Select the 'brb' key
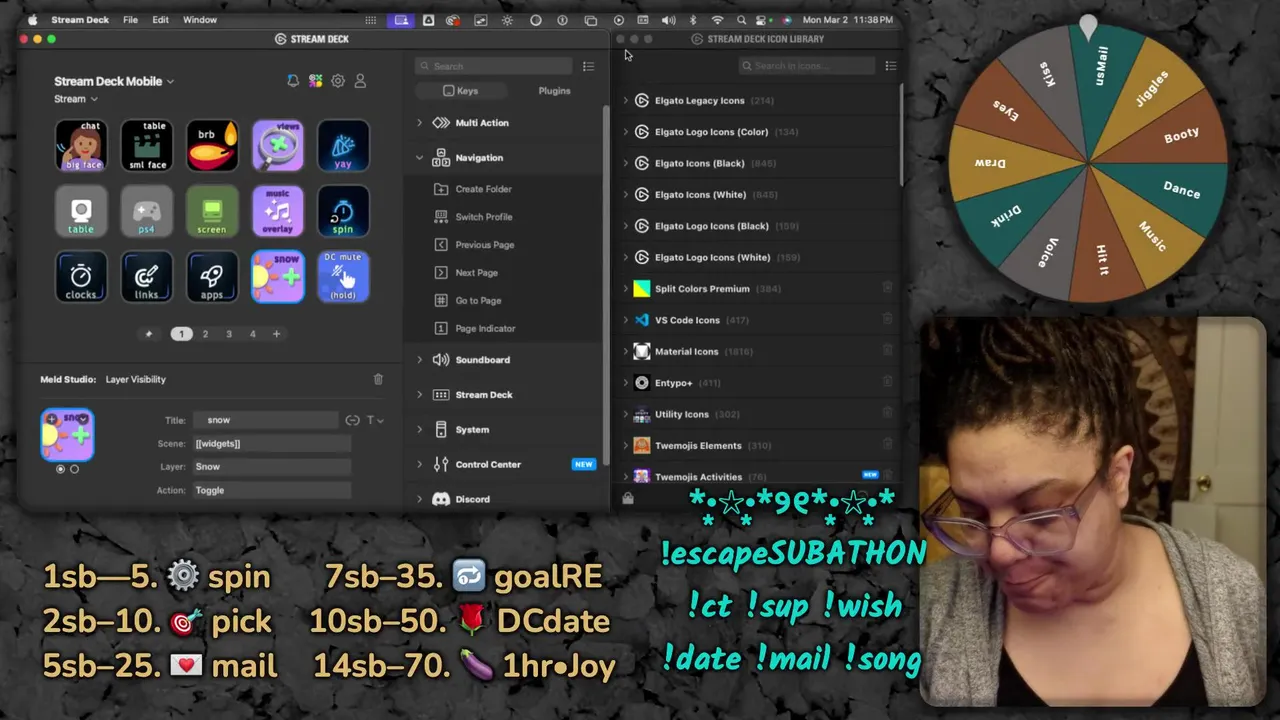1280x720 pixels. coord(212,146)
